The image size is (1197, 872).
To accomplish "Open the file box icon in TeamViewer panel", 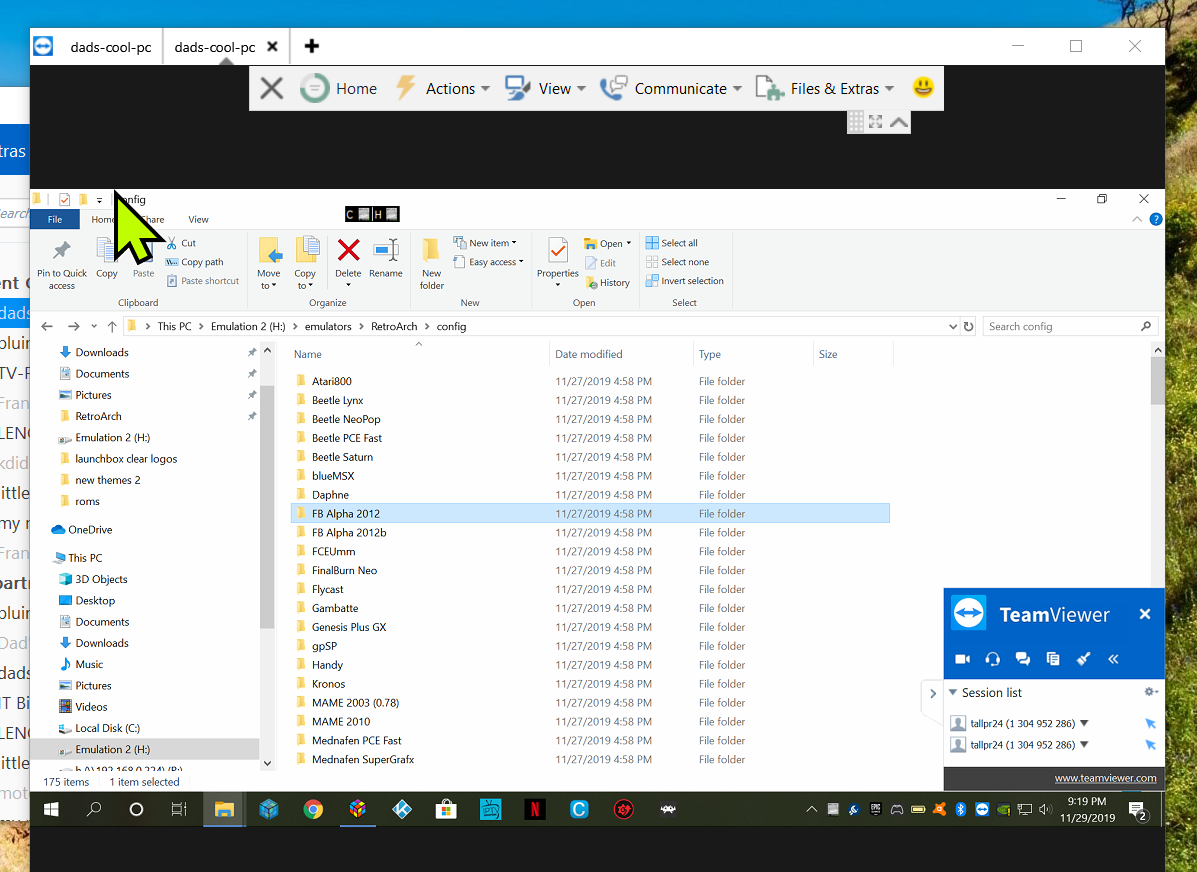I will coord(1053,659).
